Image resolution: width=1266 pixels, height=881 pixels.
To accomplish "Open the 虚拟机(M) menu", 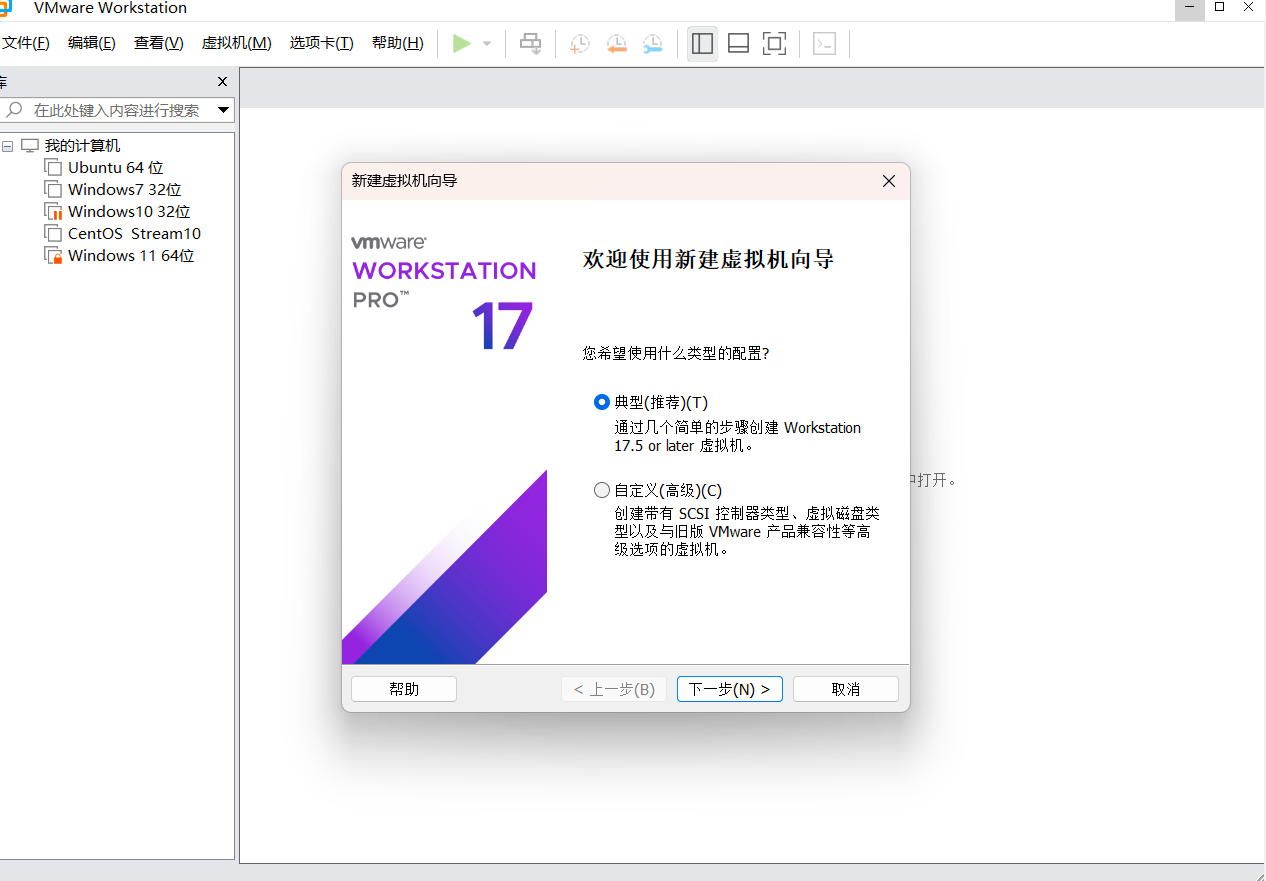I will pos(236,43).
